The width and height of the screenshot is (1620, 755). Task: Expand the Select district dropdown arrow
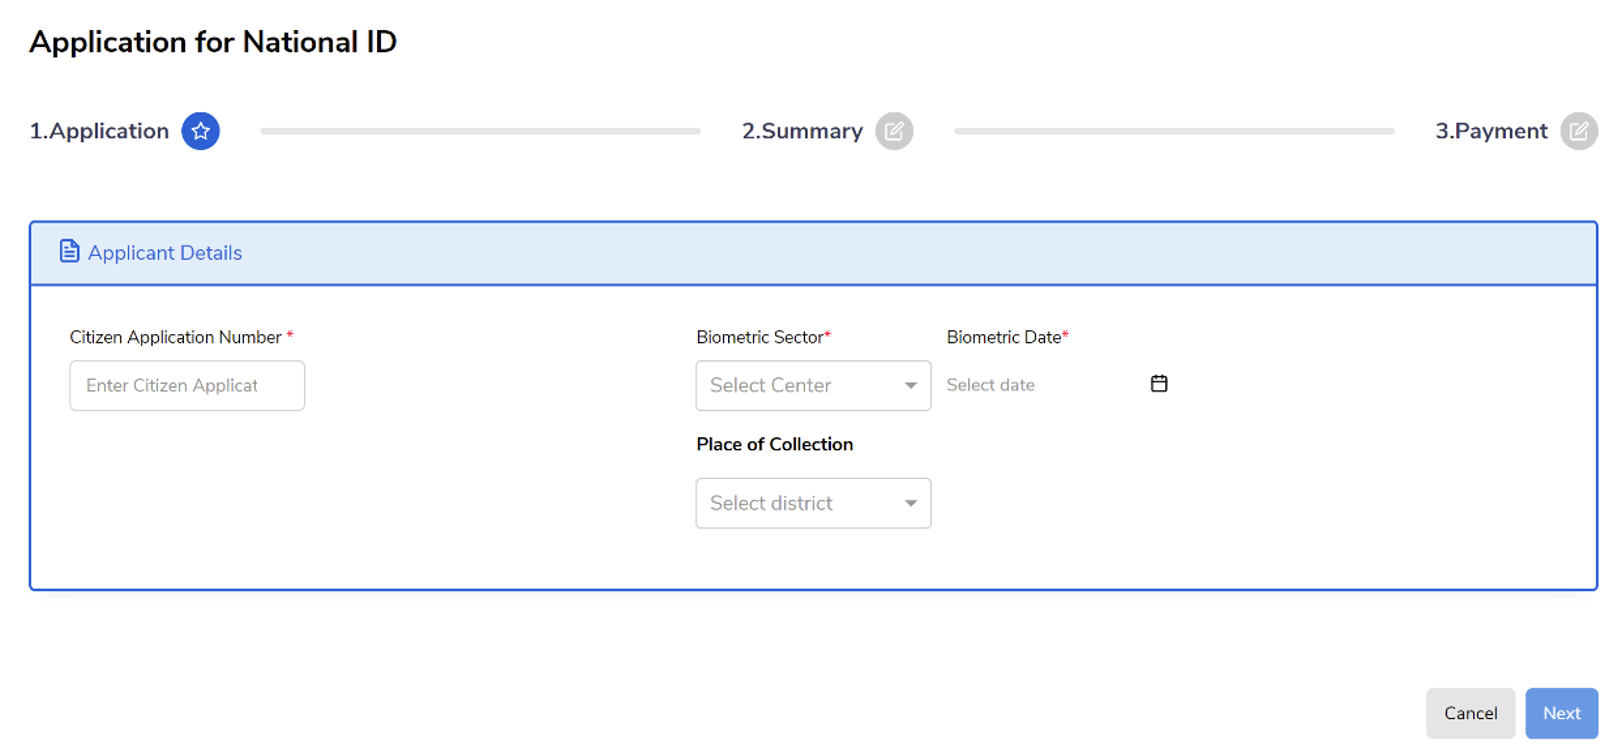[910, 503]
